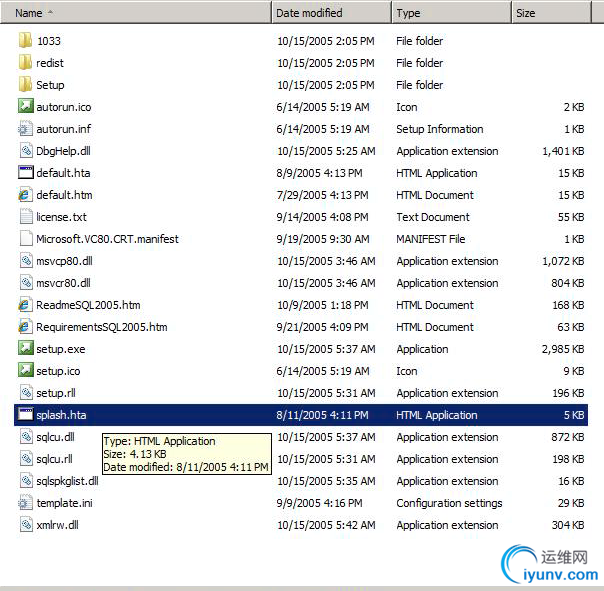Click the folder name 1033
Viewport: 604px width, 591px height.
click(x=49, y=41)
